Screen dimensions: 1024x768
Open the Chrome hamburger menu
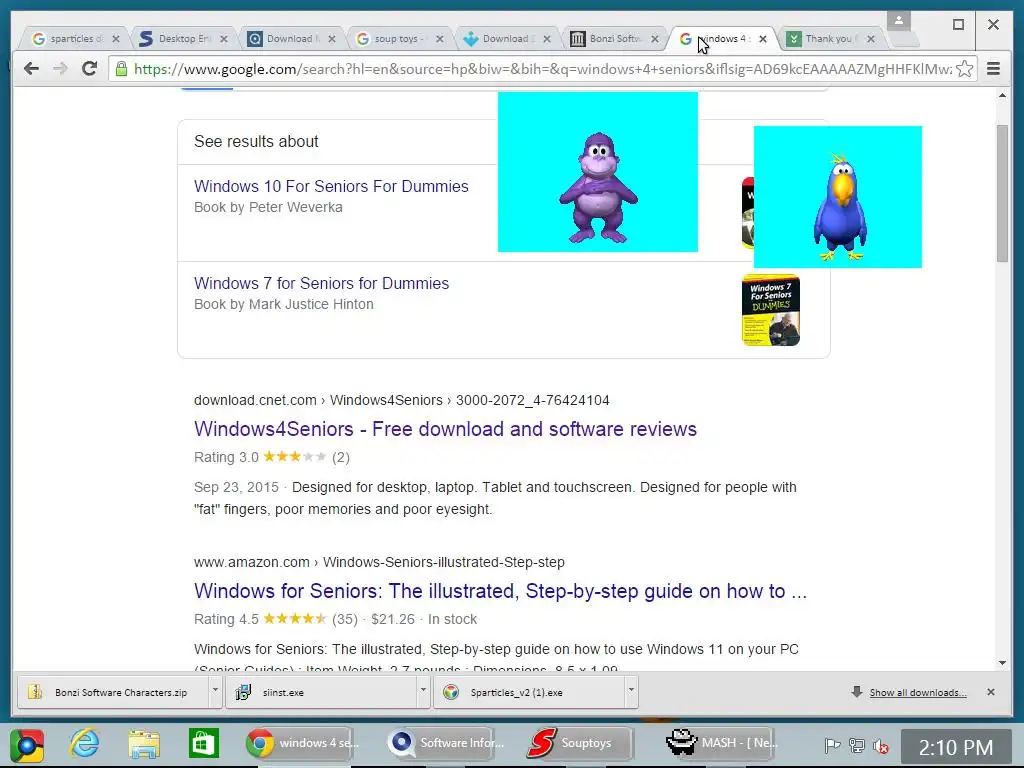[993, 69]
